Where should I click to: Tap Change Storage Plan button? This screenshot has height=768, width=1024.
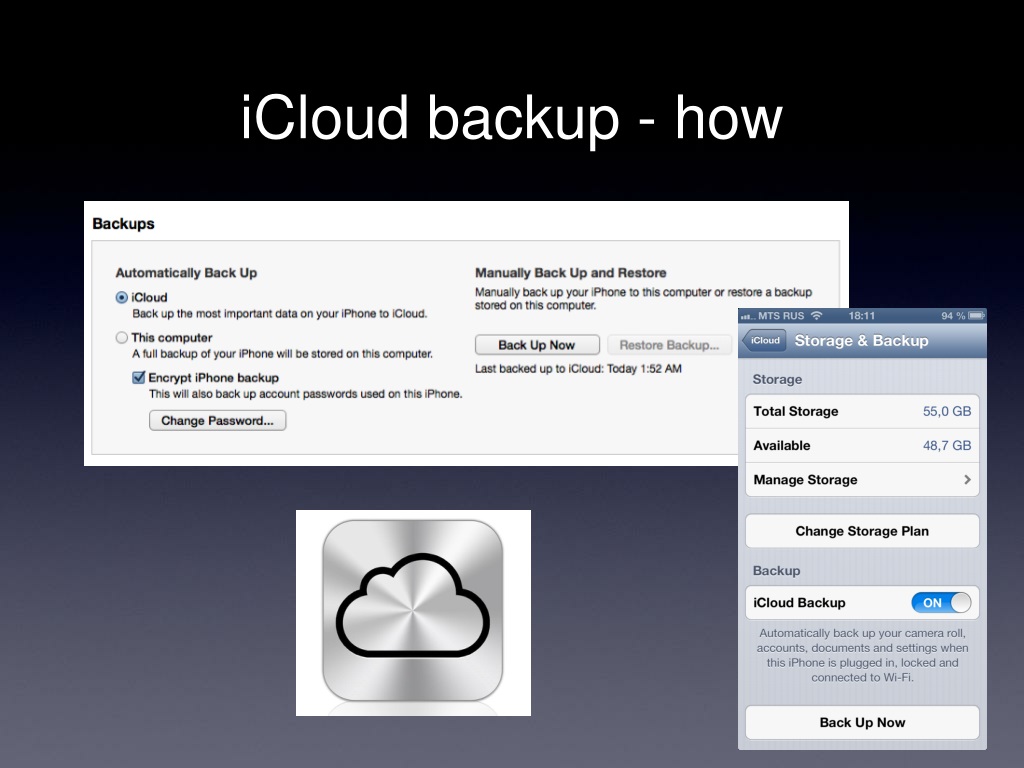862,531
